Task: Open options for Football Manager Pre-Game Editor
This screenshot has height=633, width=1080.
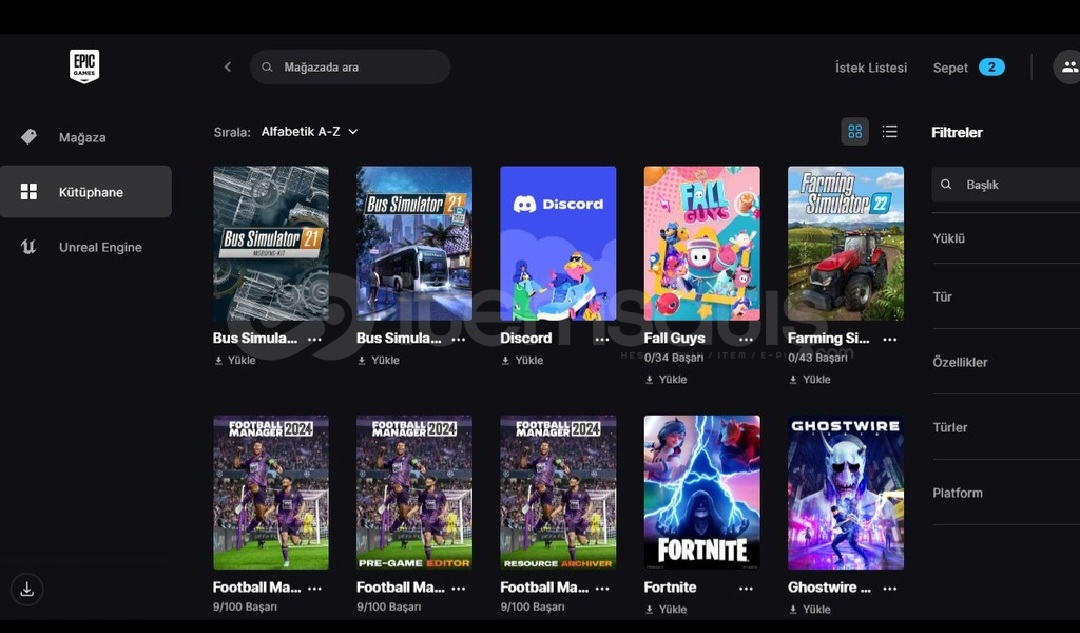Action: click(x=458, y=588)
